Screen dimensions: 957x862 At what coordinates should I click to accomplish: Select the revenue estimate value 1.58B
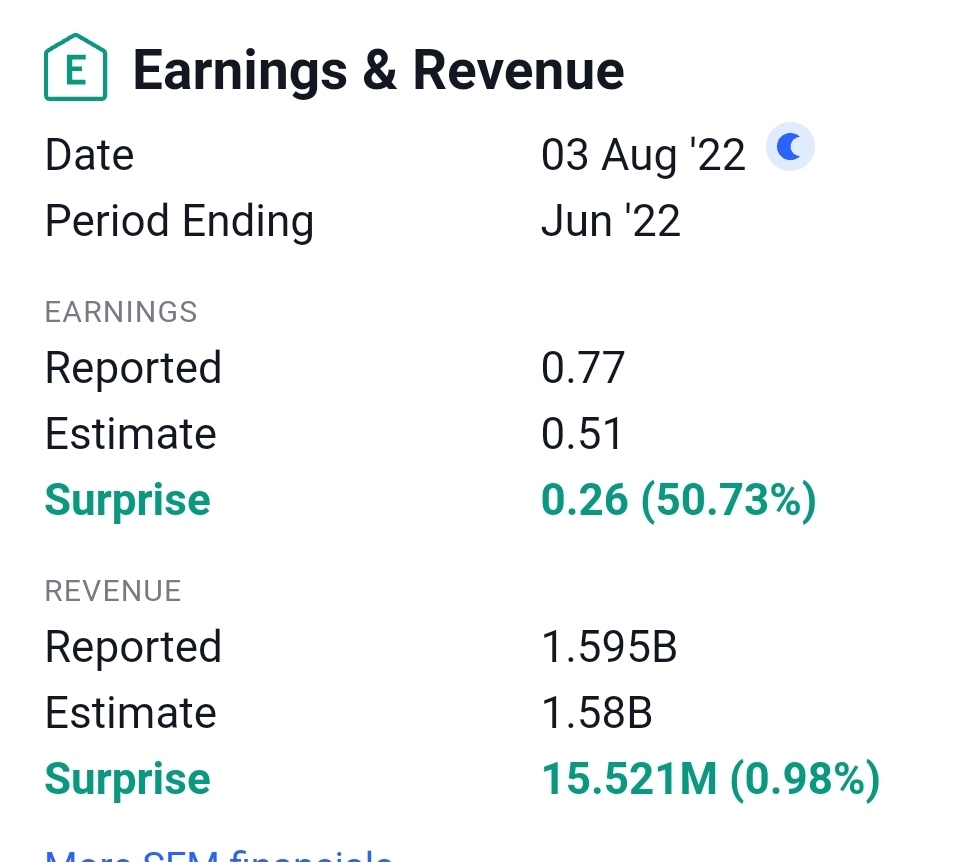coord(596,713)
